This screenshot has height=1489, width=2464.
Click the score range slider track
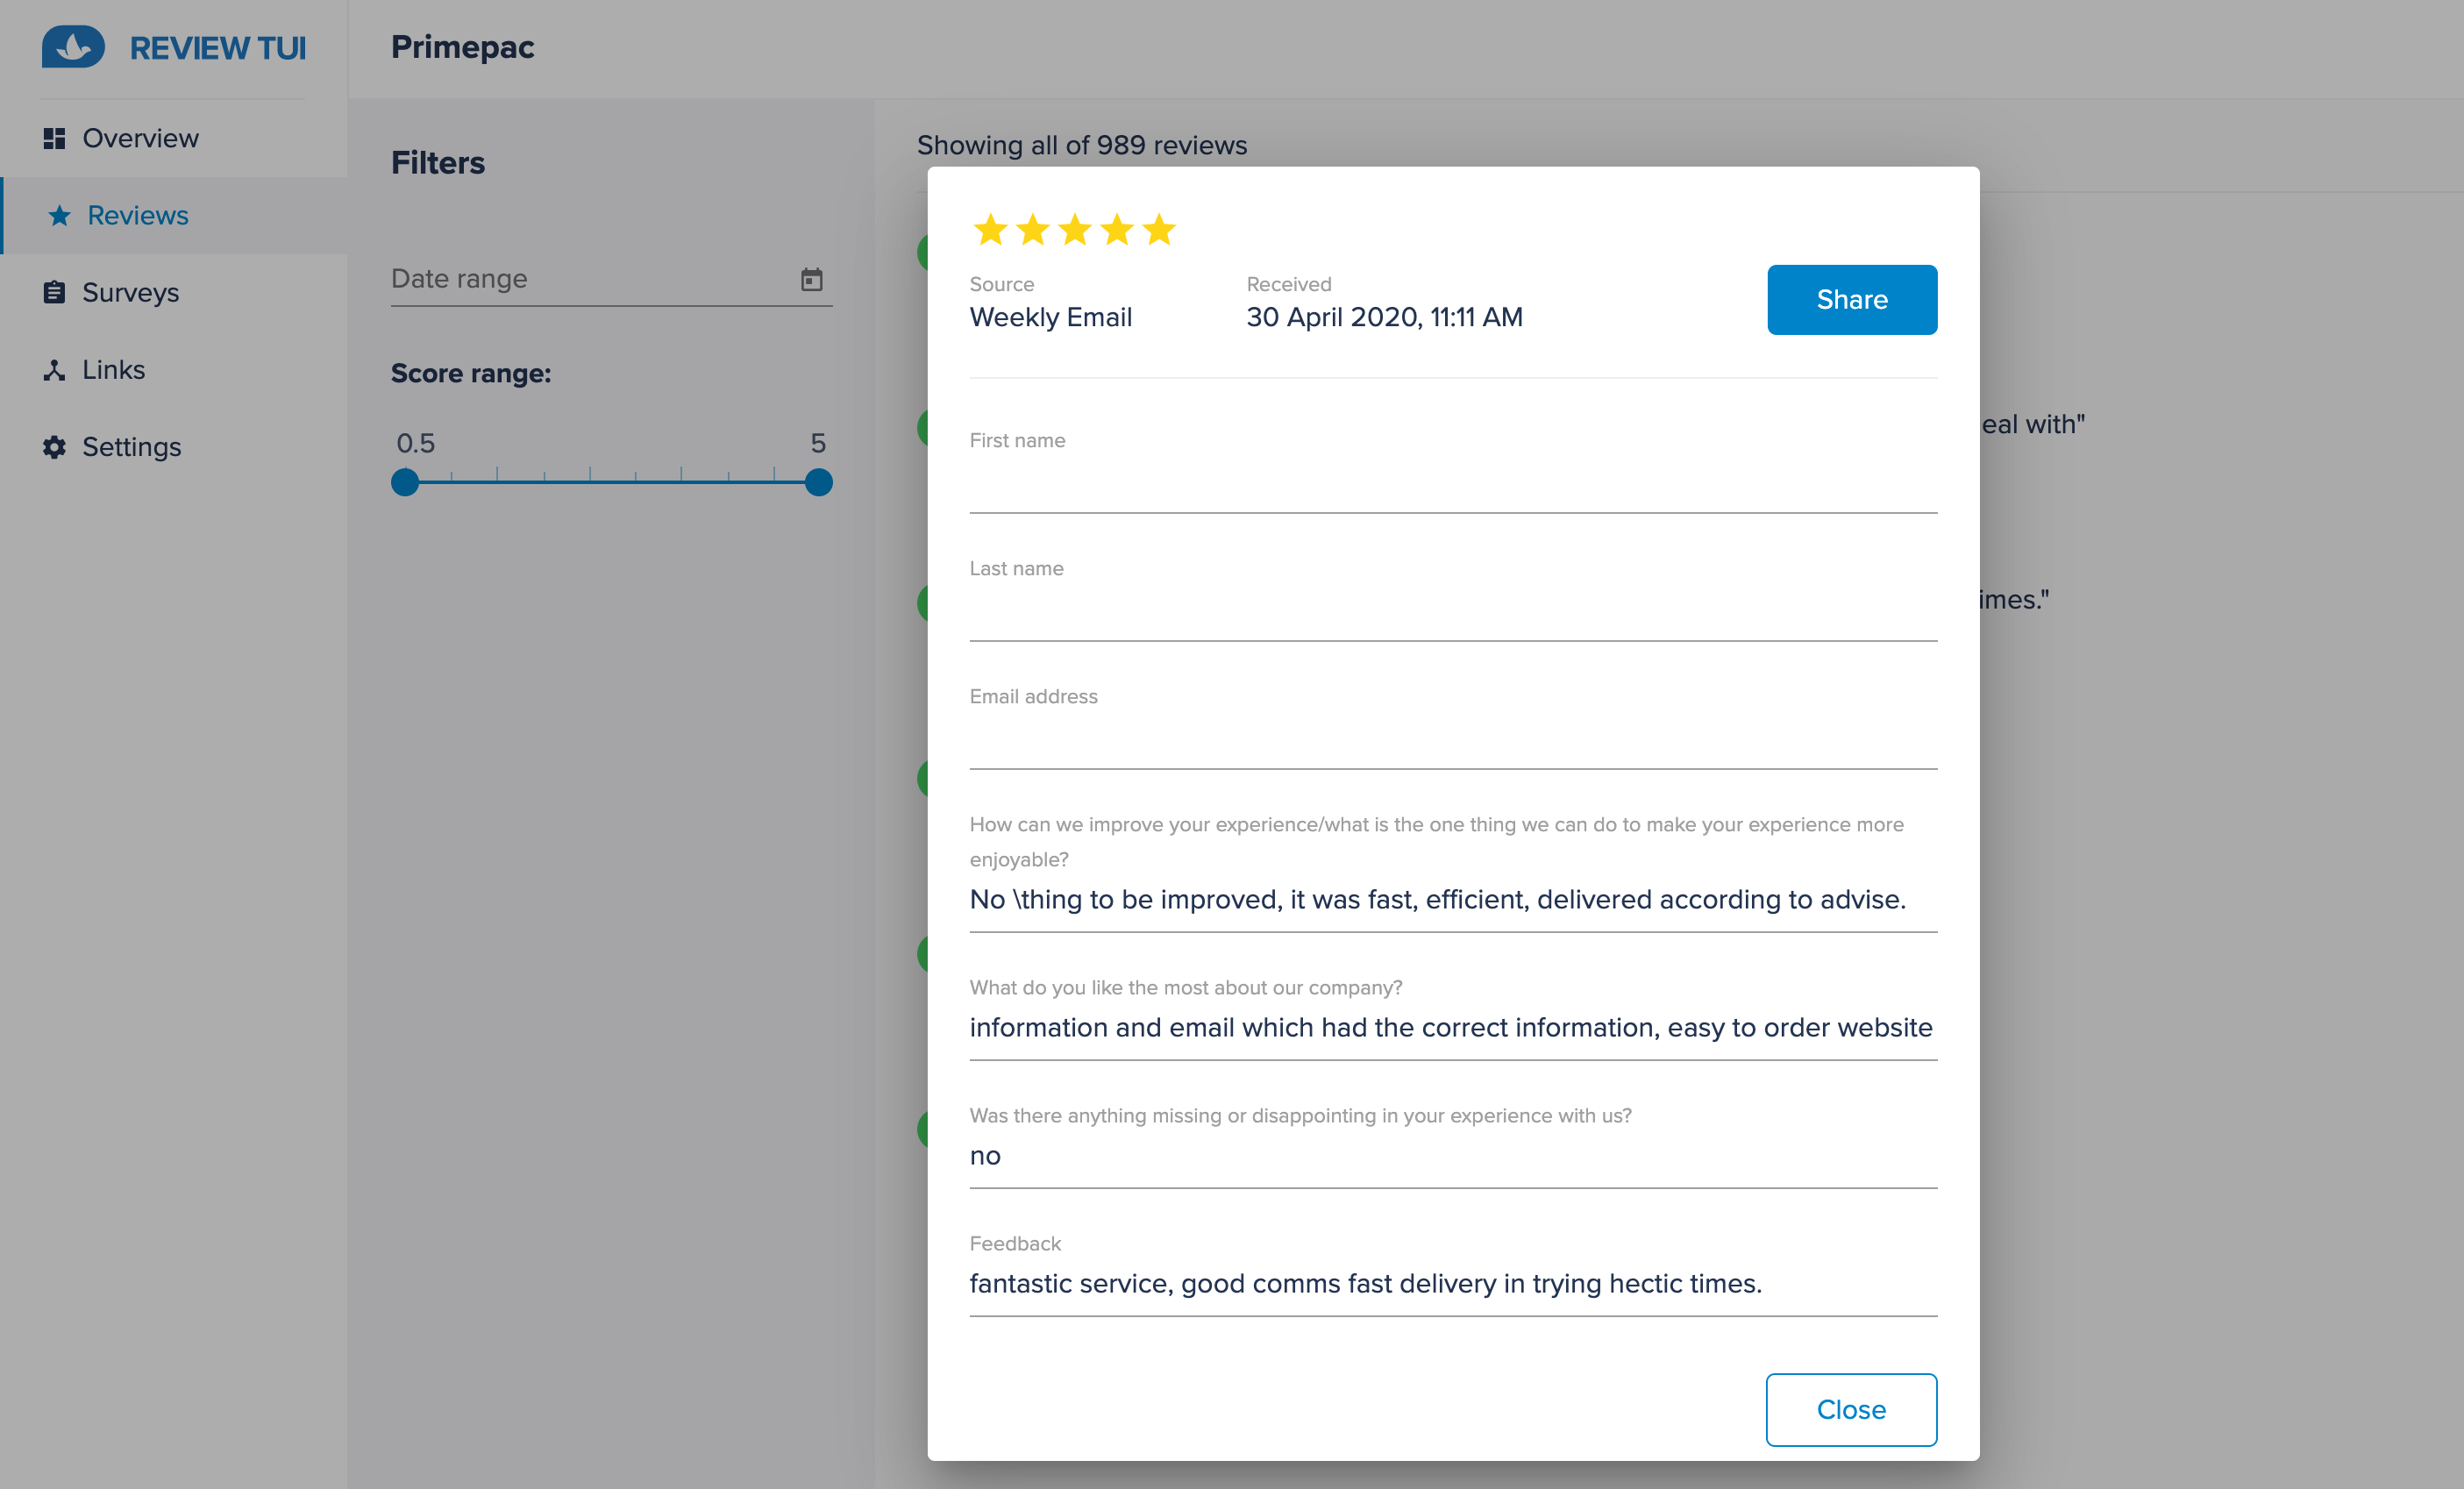pyautogui.click(x=612, y=482)
